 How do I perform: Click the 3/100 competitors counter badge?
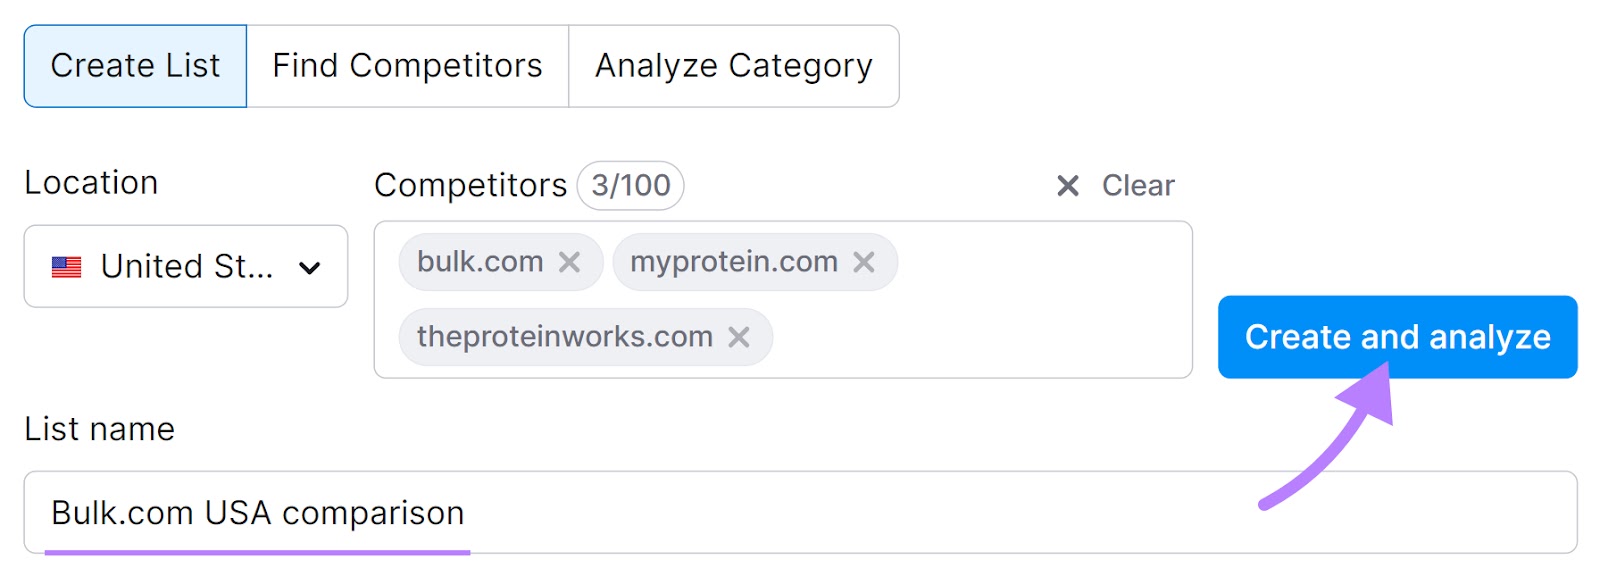pos(630,185)
